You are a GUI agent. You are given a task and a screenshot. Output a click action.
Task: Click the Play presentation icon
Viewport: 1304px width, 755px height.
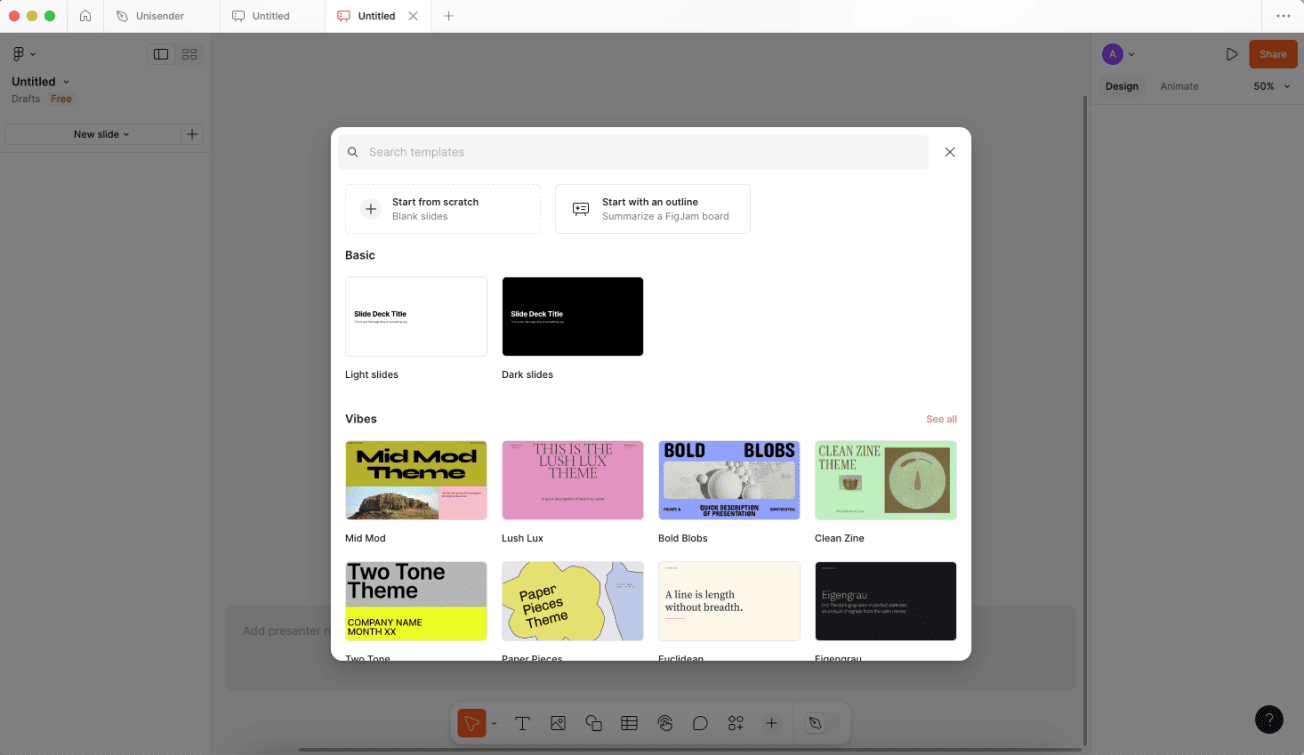(1232, 54)
